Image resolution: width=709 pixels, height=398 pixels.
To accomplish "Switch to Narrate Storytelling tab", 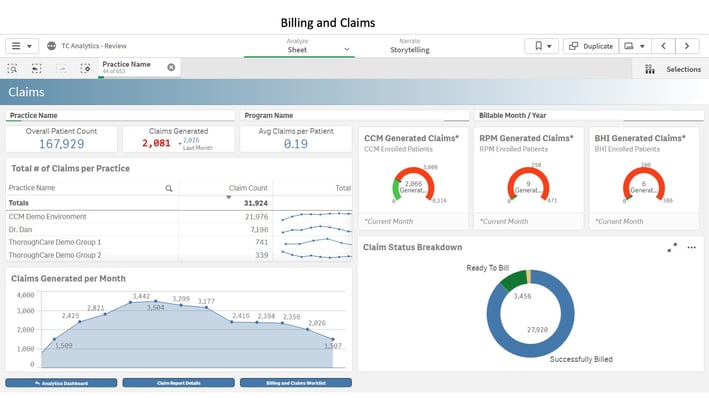I will [x=410, y=46].
